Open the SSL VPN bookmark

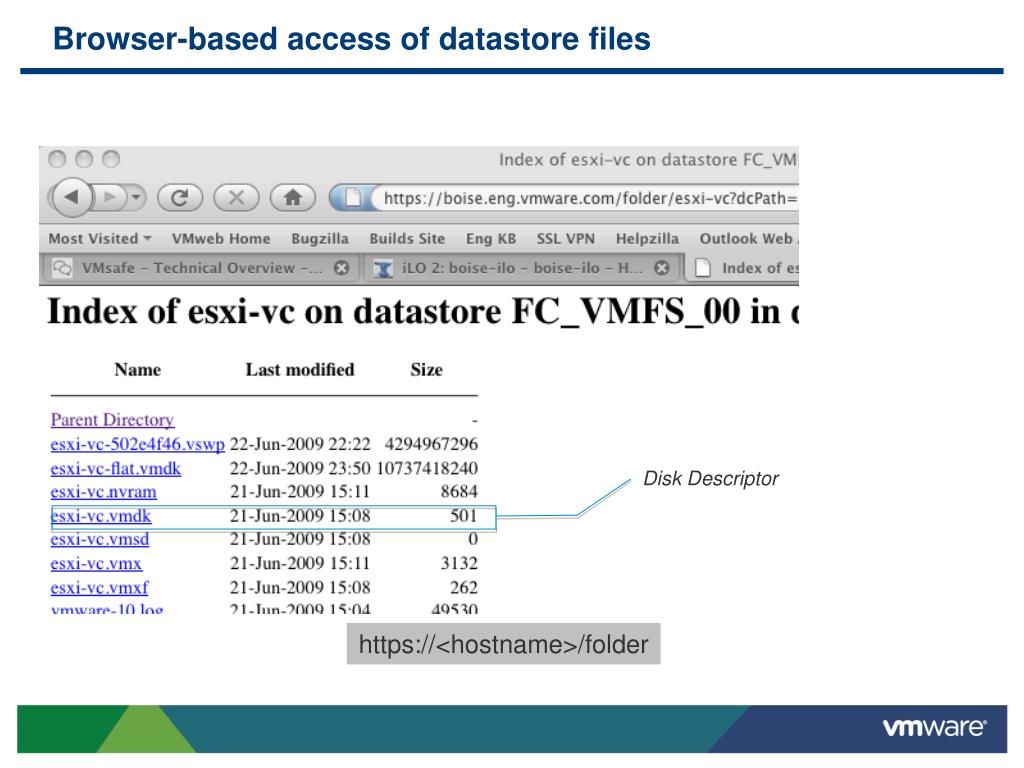[x=566, y=238]
